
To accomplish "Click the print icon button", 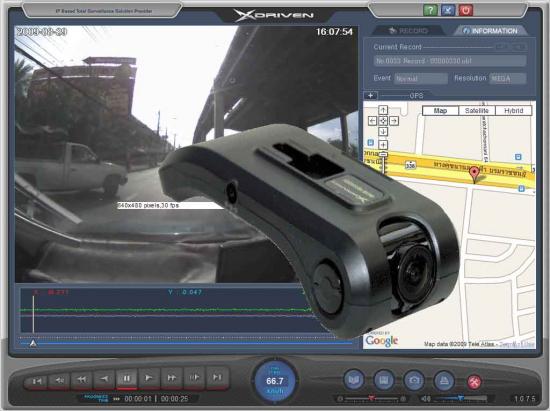I will pyautogui.click(x=444, y=380).
